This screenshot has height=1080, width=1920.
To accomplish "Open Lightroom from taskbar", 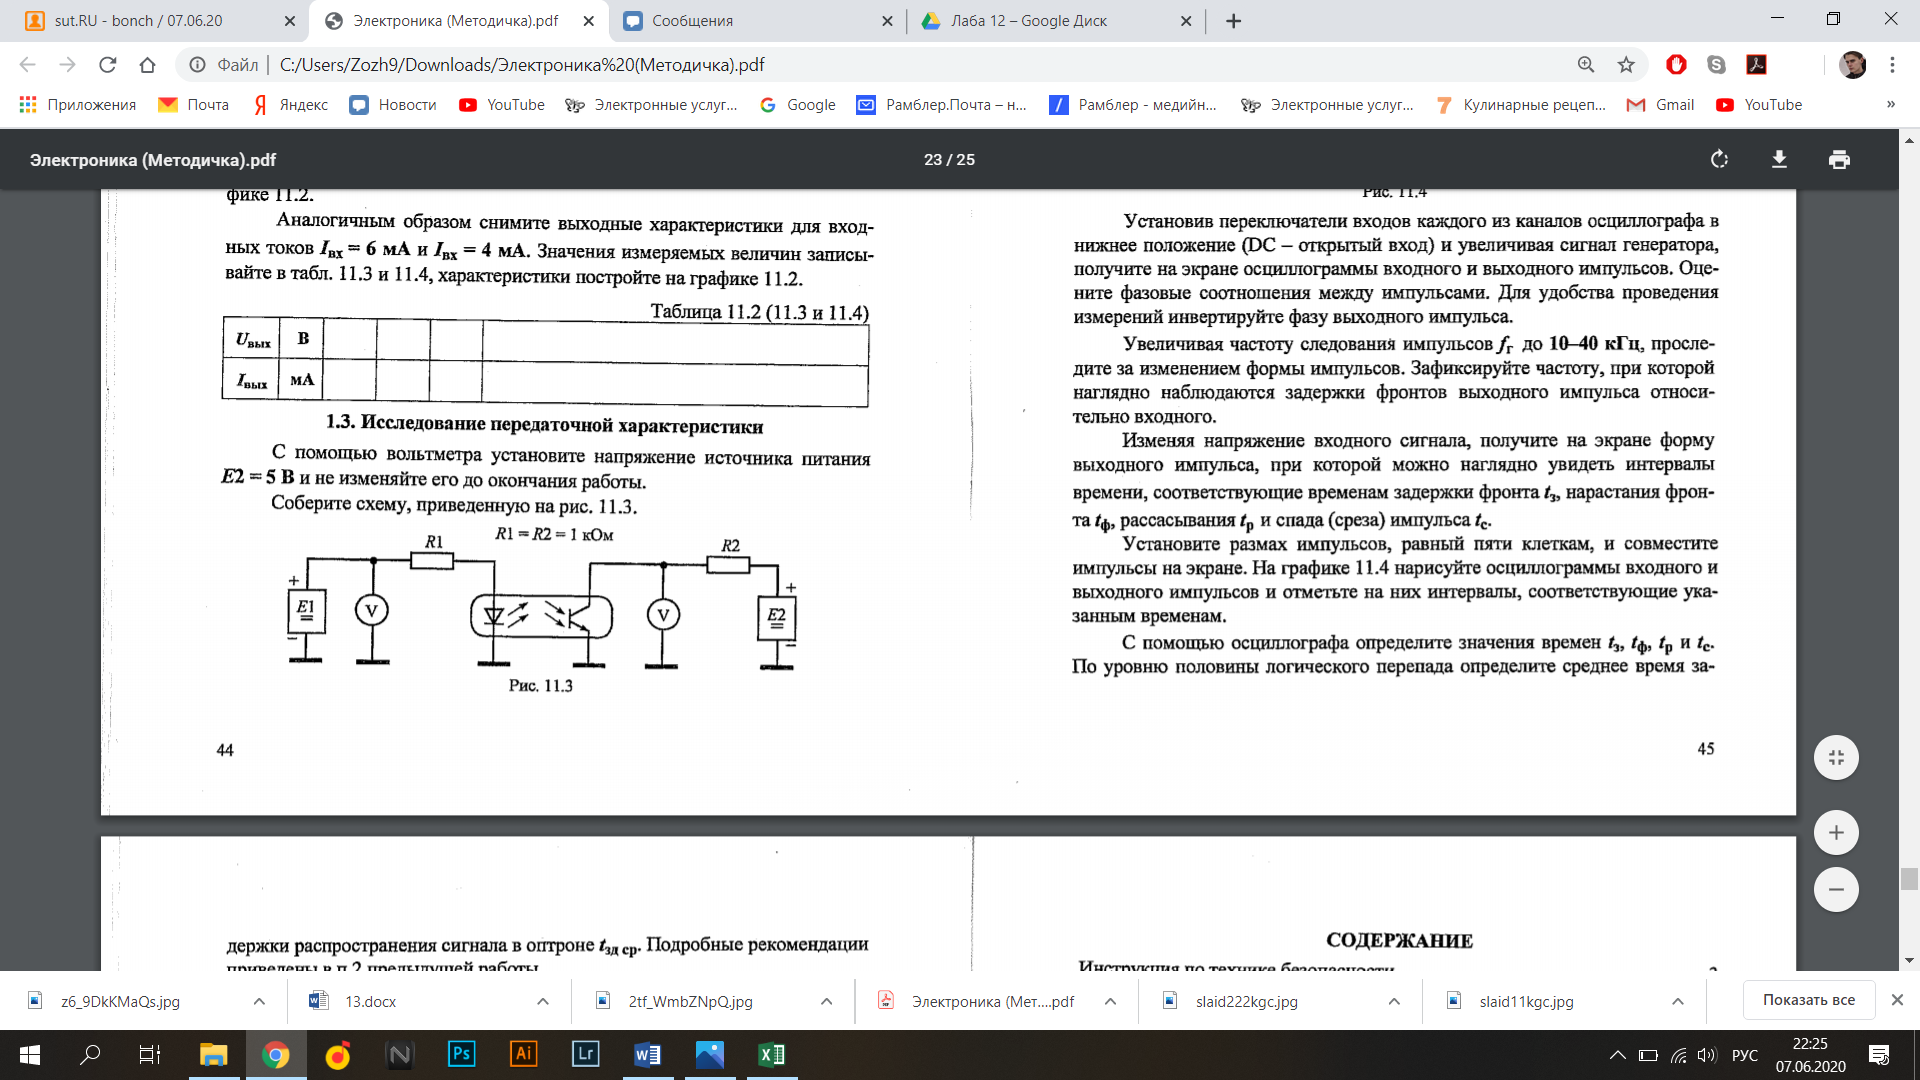I will click(585, 1055).
